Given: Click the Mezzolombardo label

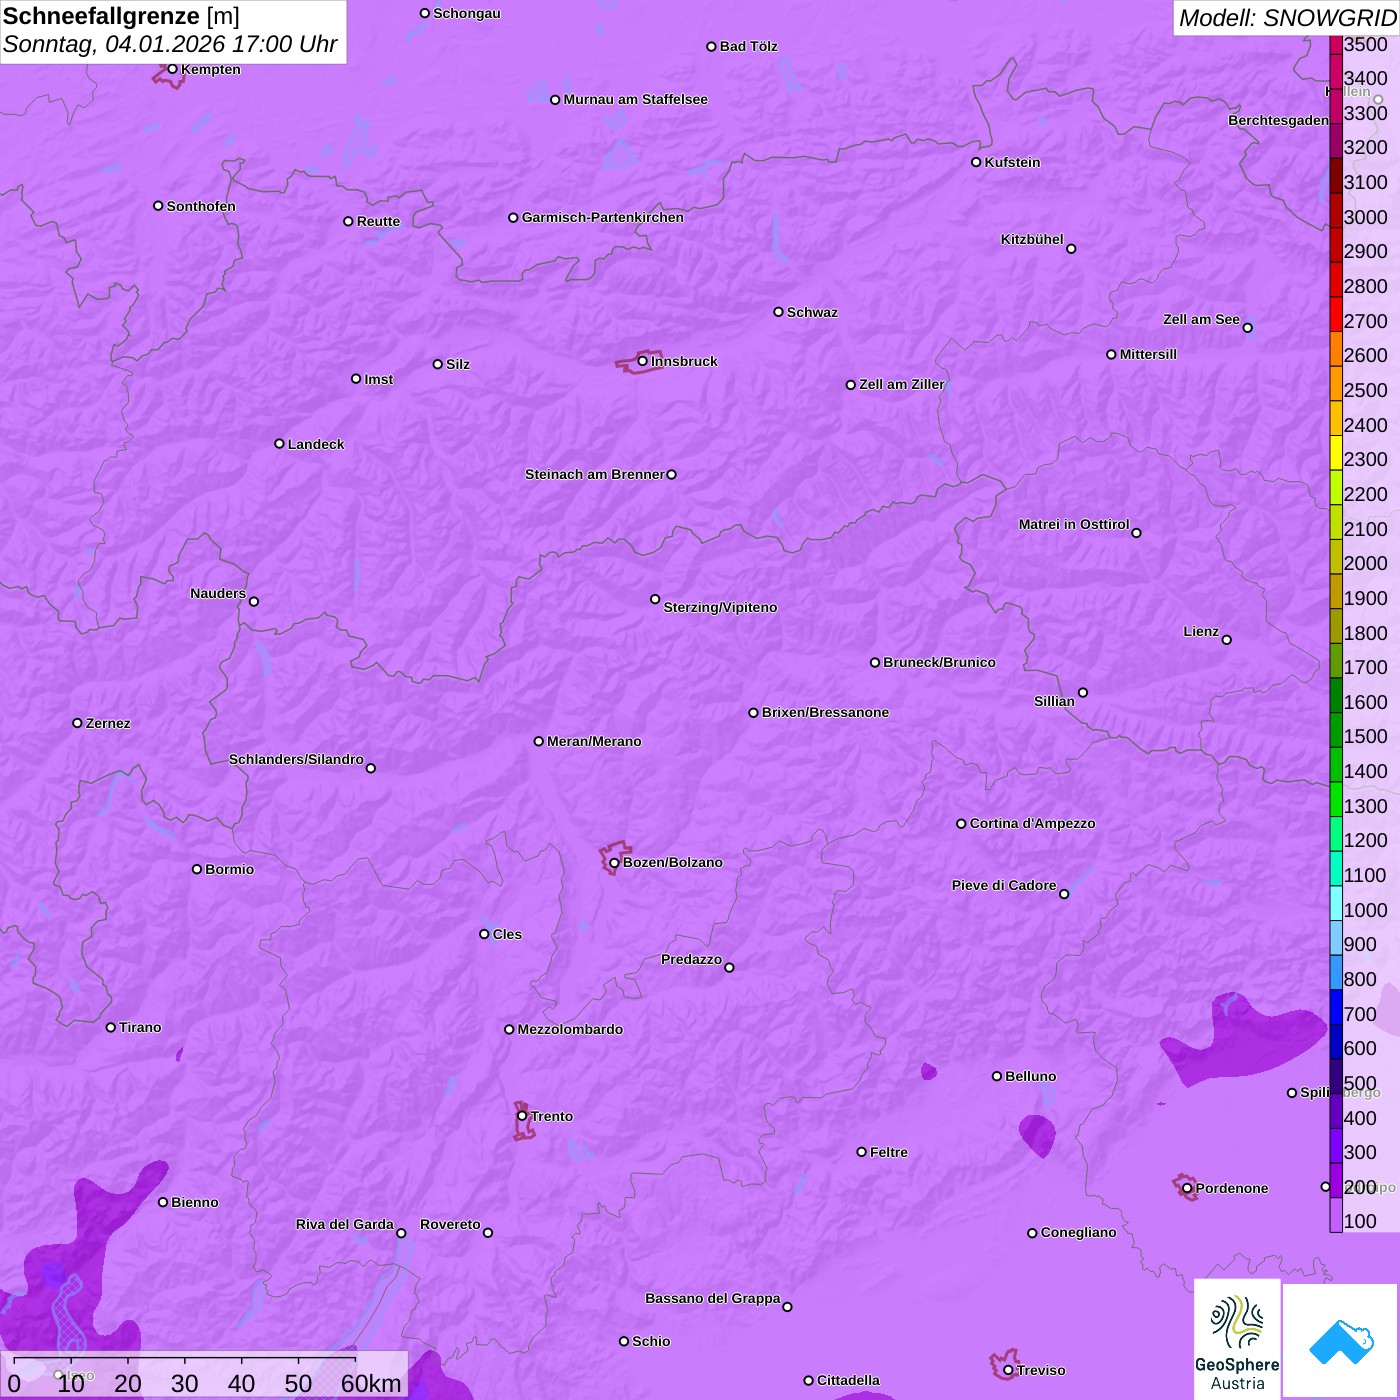Looking at the screenshot, I should [x=570, y=1029].
